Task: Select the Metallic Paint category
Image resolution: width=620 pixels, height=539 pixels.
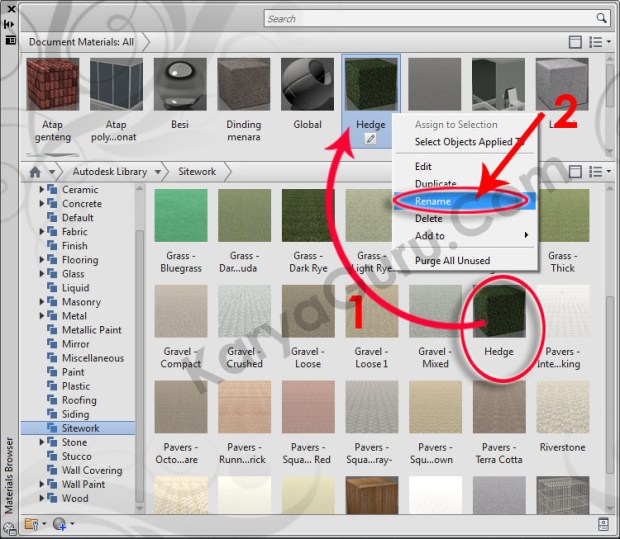Action: coord(91,330)
